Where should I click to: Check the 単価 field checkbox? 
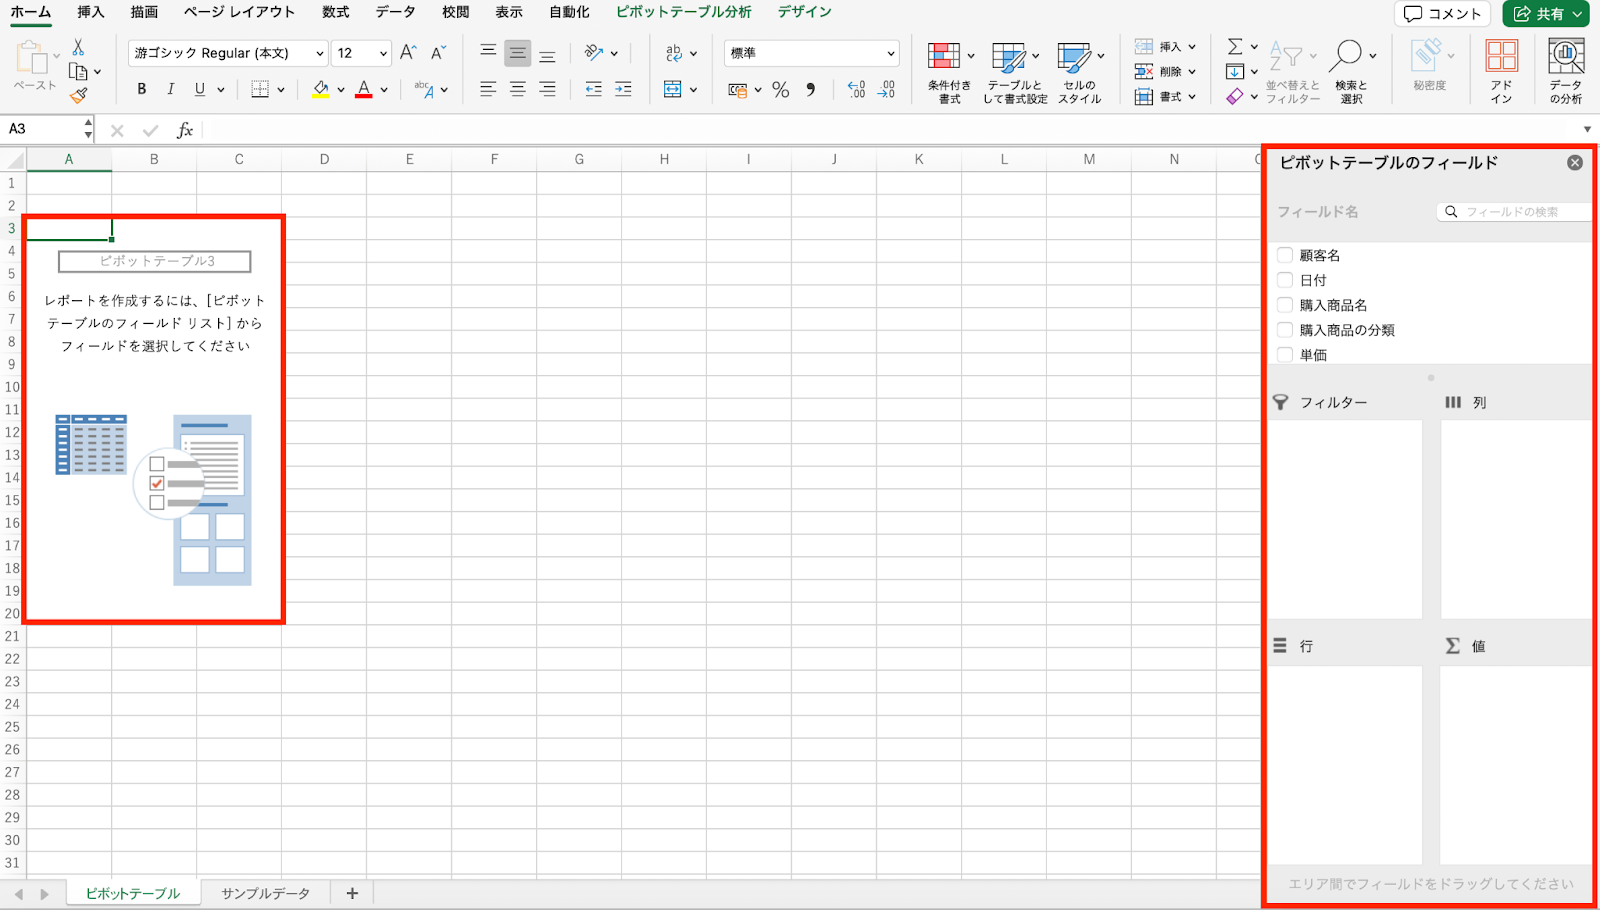(x=1285, y=354)
